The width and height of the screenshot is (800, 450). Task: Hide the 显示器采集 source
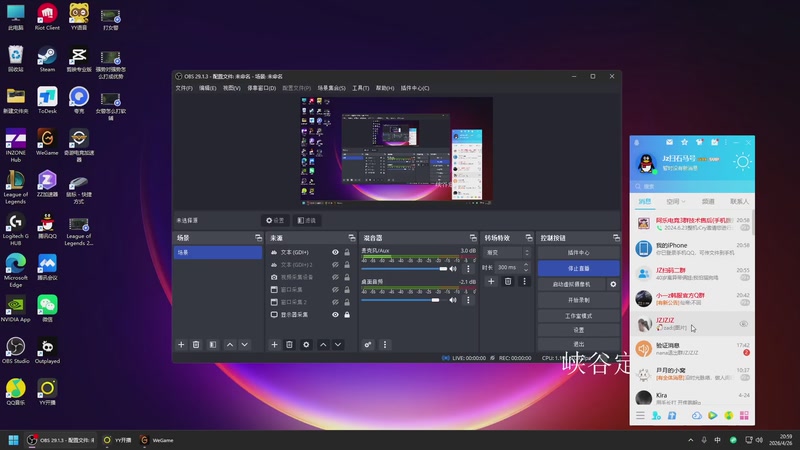coord(335,315)
